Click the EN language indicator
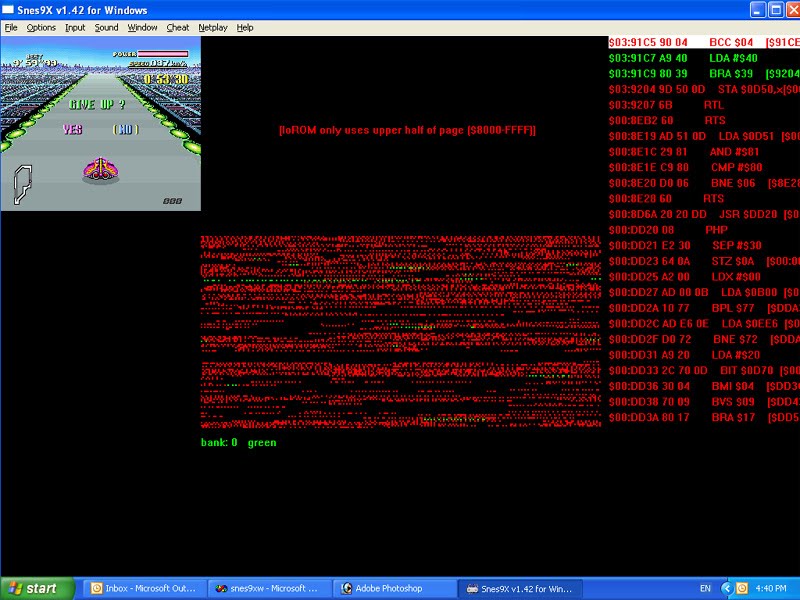800x600 pixels. (705, 588)
